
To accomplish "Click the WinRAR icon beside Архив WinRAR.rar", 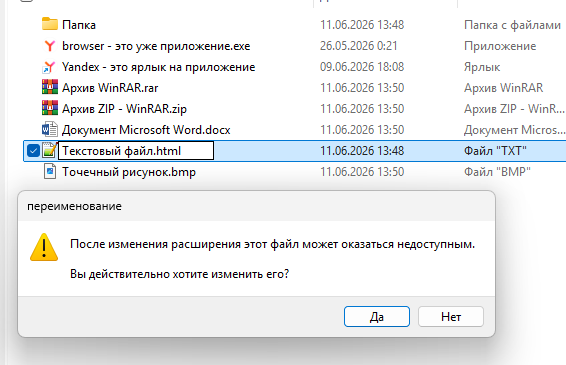I will pos(50,87).
